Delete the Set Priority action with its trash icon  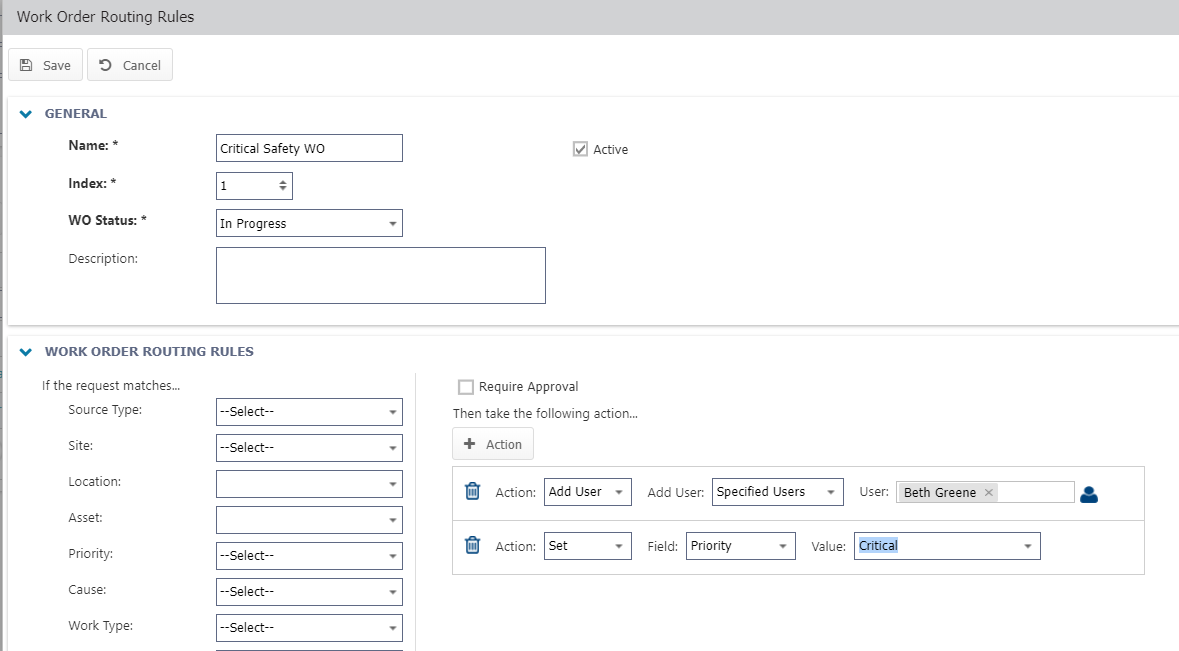coord(472,545)
